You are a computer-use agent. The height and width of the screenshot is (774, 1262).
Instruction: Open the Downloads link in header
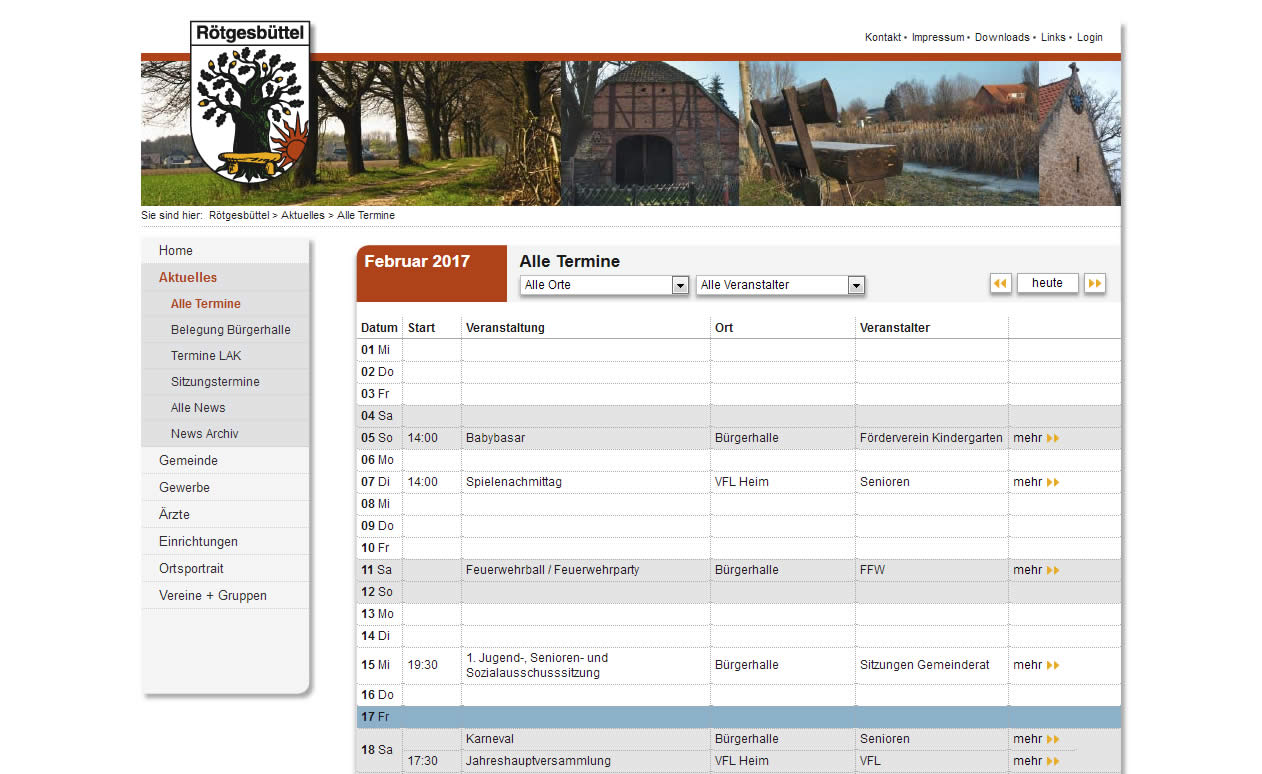pyautogui.click(x=1002, y=37)
